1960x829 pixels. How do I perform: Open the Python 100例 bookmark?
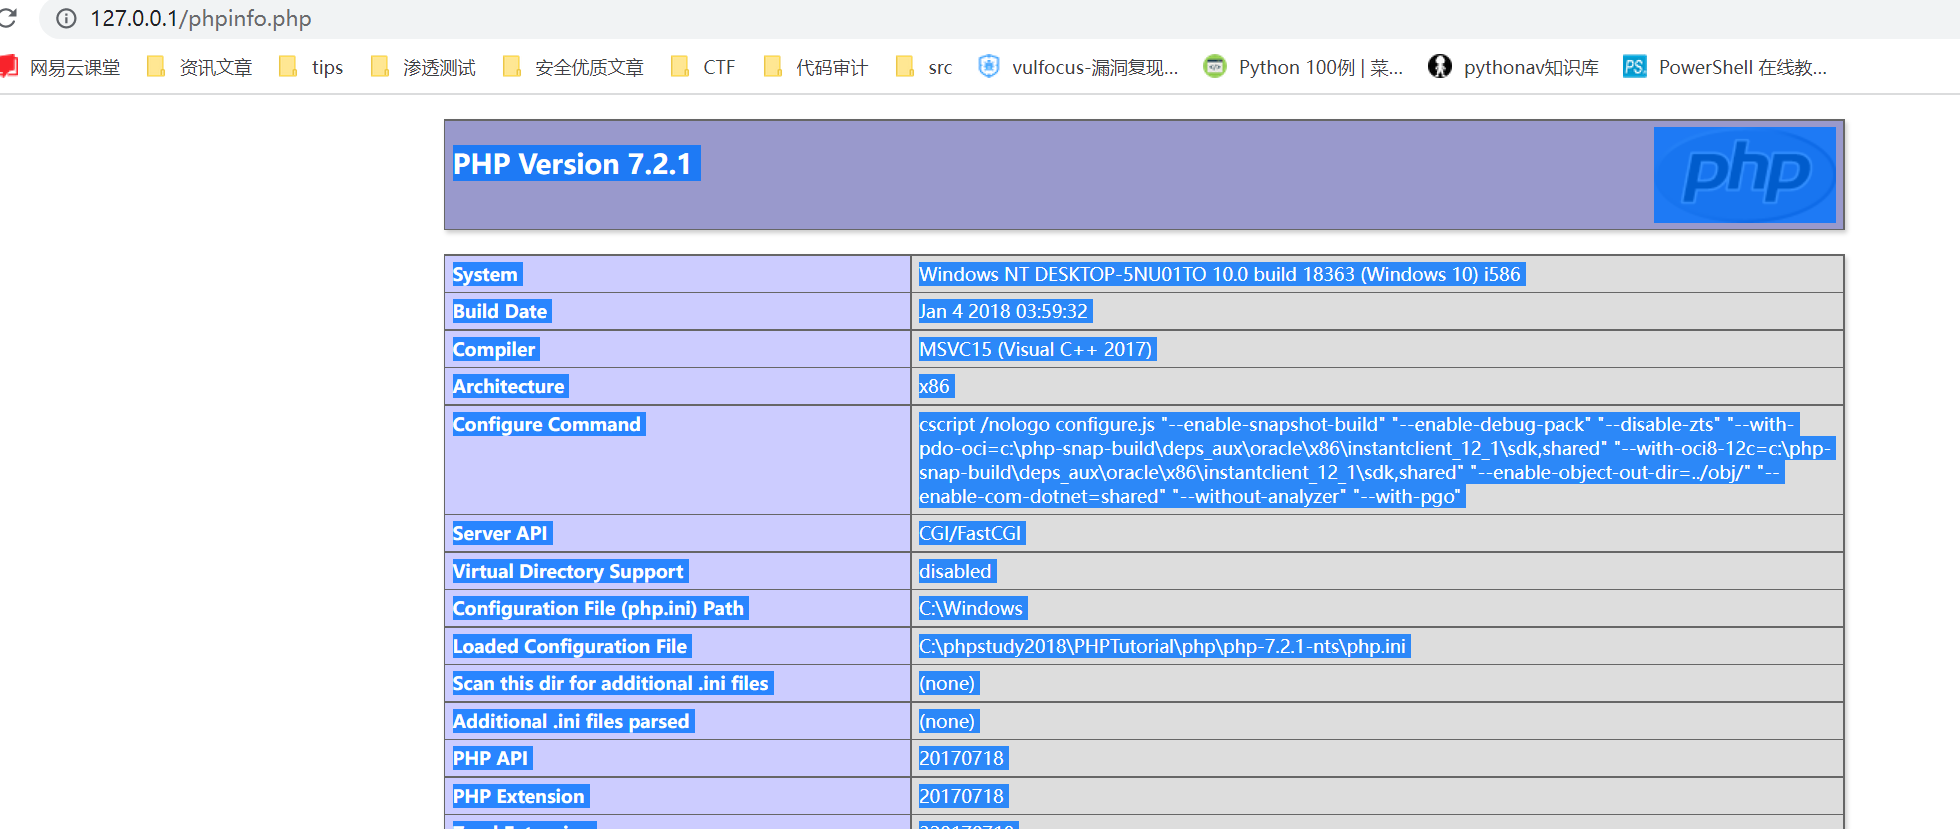[1304, 67]
